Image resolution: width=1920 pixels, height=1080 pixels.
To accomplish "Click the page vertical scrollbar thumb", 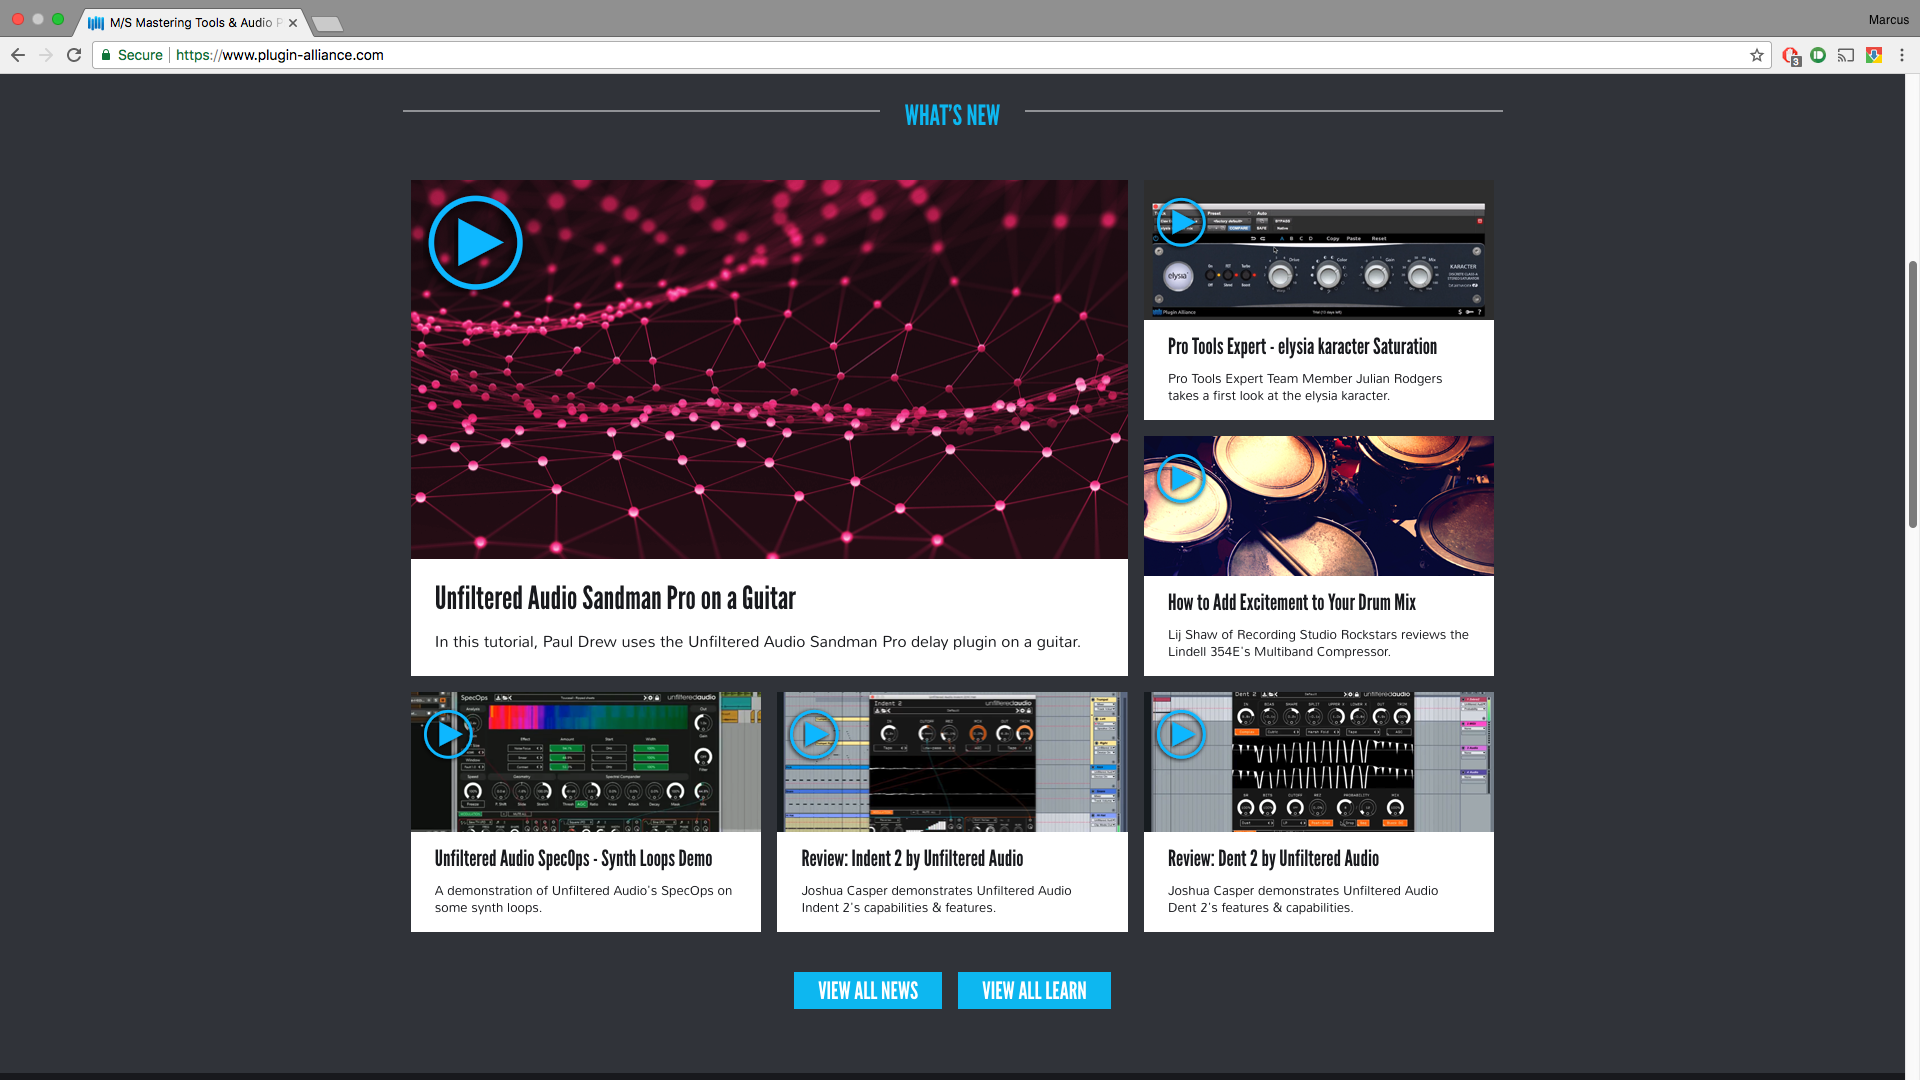I will [x=1912, y=393].
